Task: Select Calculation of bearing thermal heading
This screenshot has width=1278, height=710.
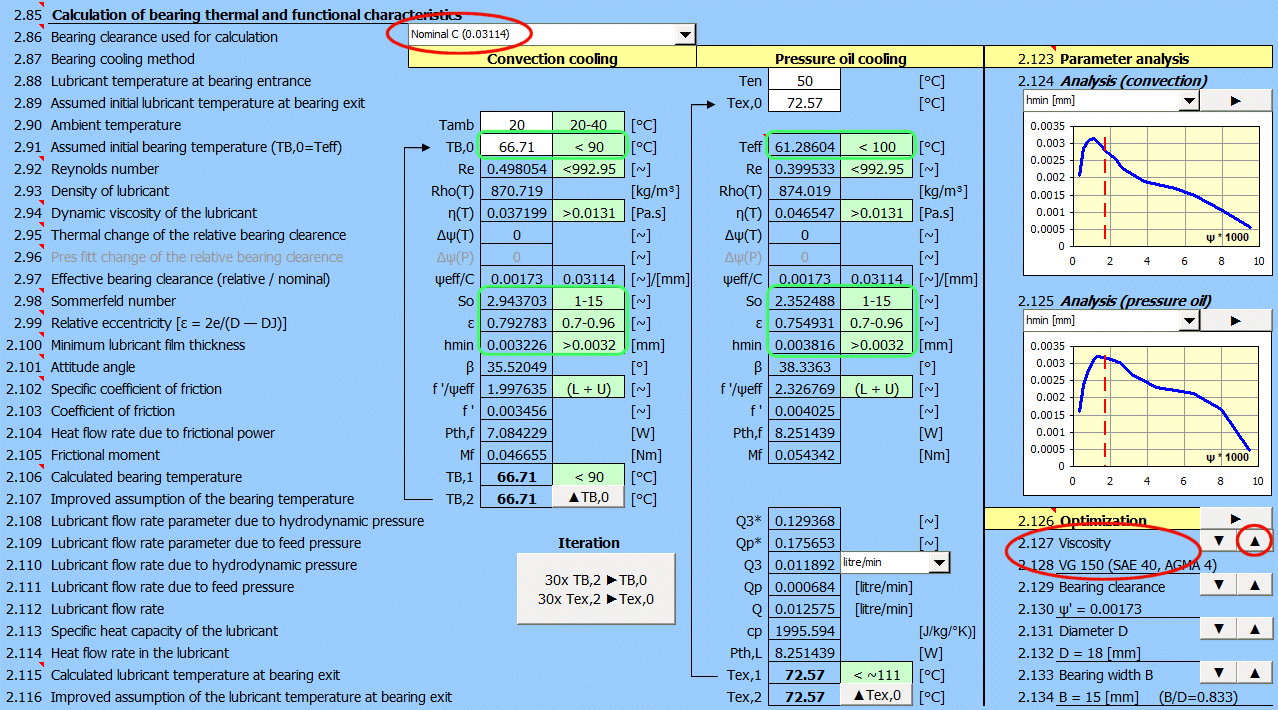Action: [x=256, y=14]
